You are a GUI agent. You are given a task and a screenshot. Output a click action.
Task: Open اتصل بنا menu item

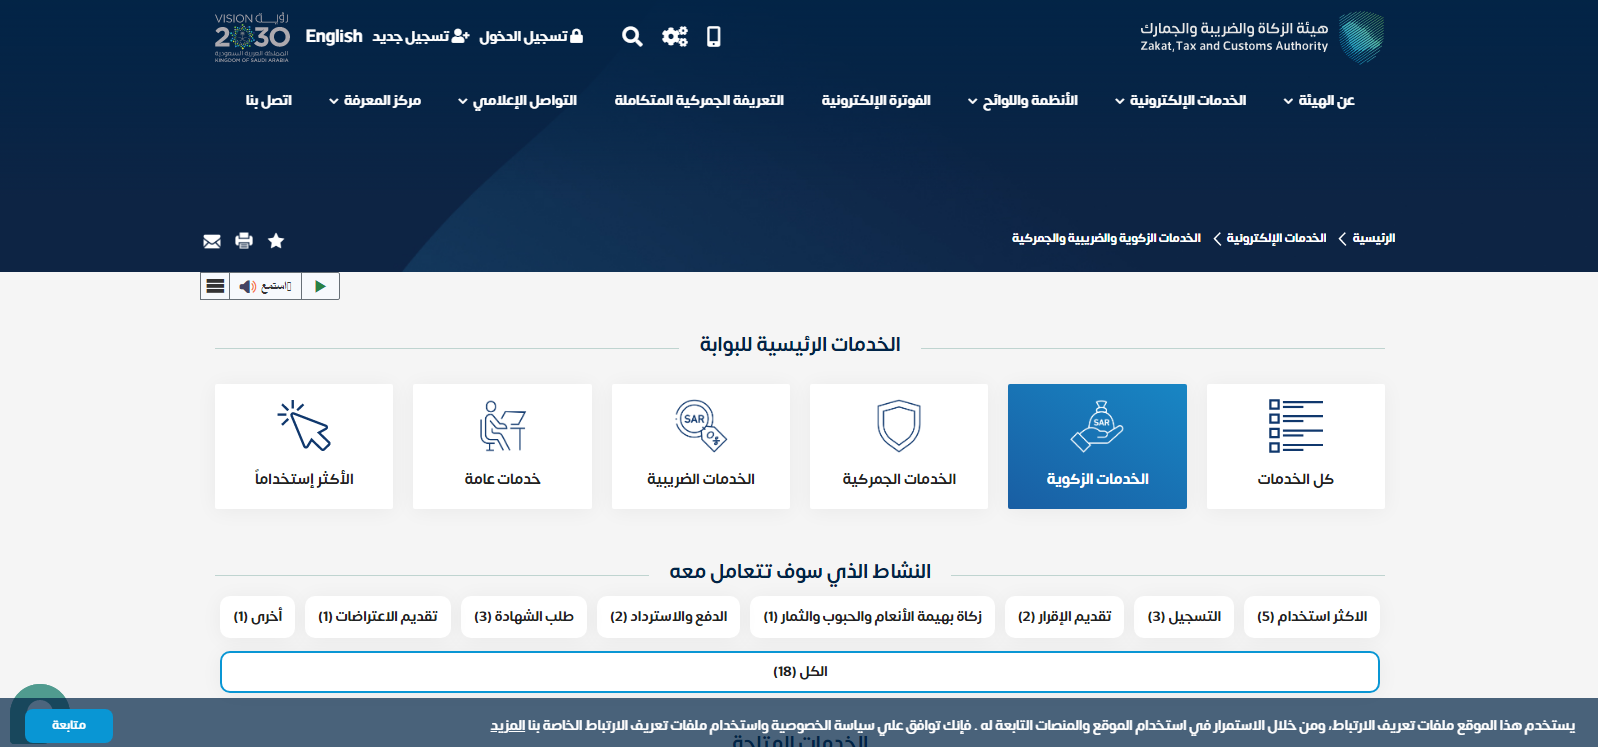(269, 100)
